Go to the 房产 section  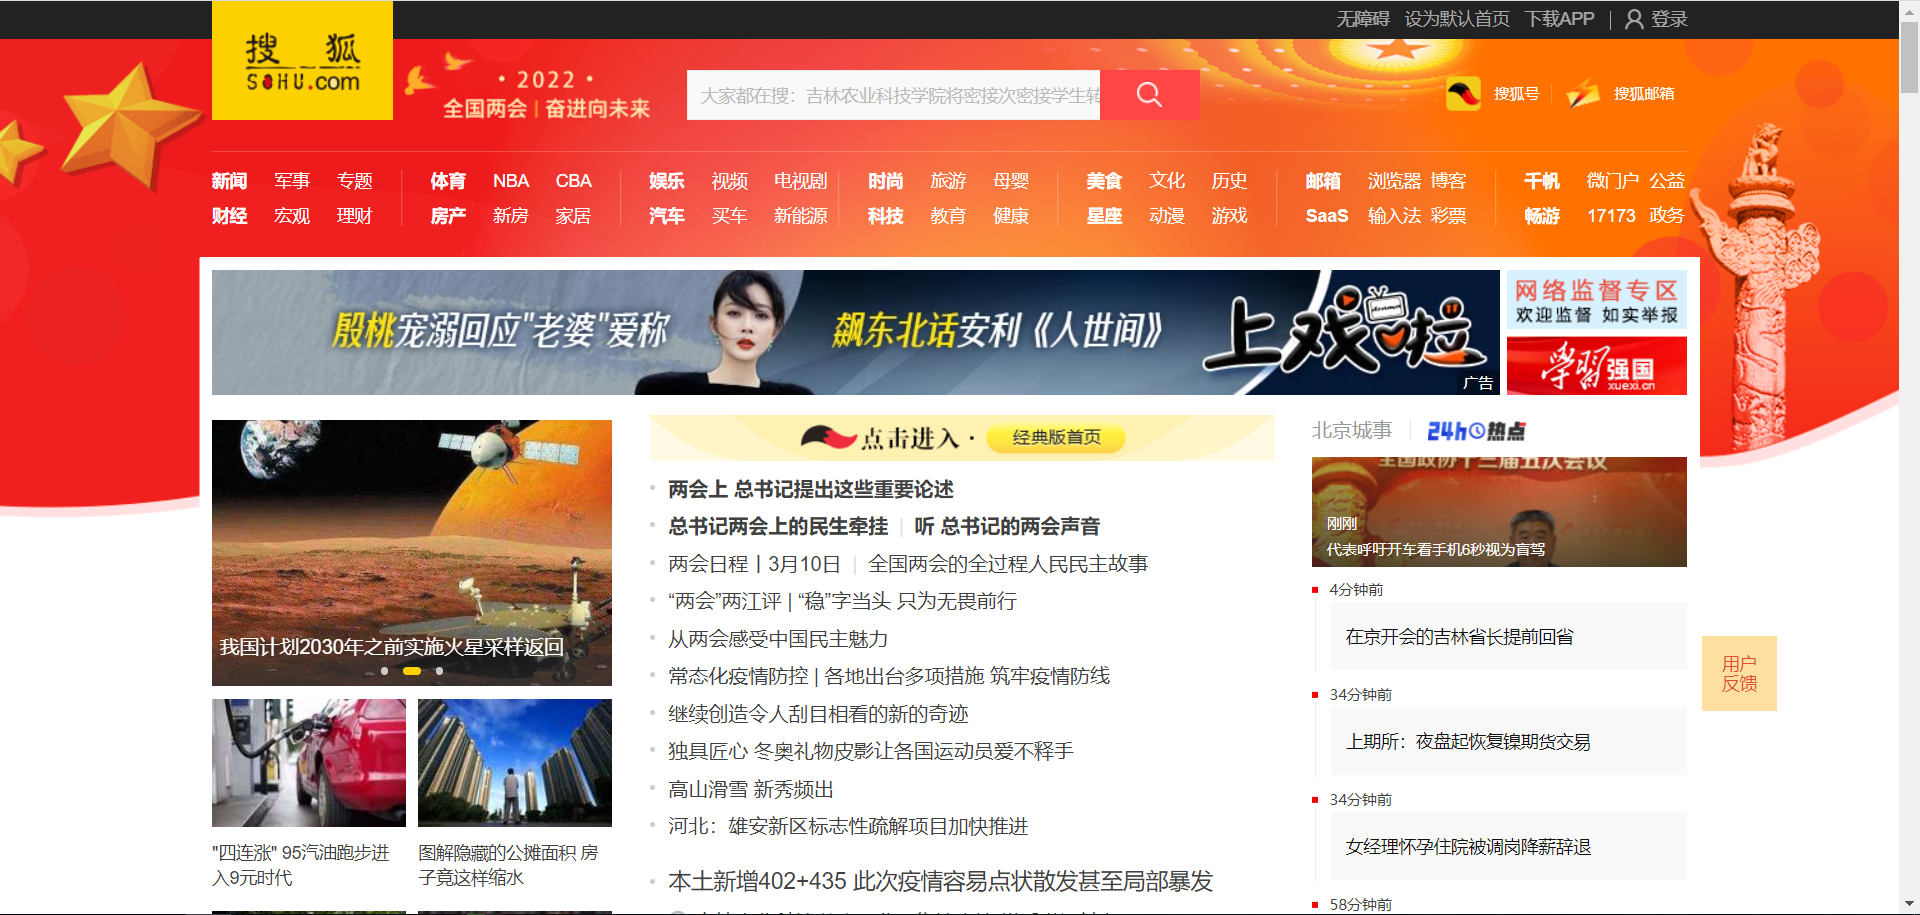(x=448, y=216)
